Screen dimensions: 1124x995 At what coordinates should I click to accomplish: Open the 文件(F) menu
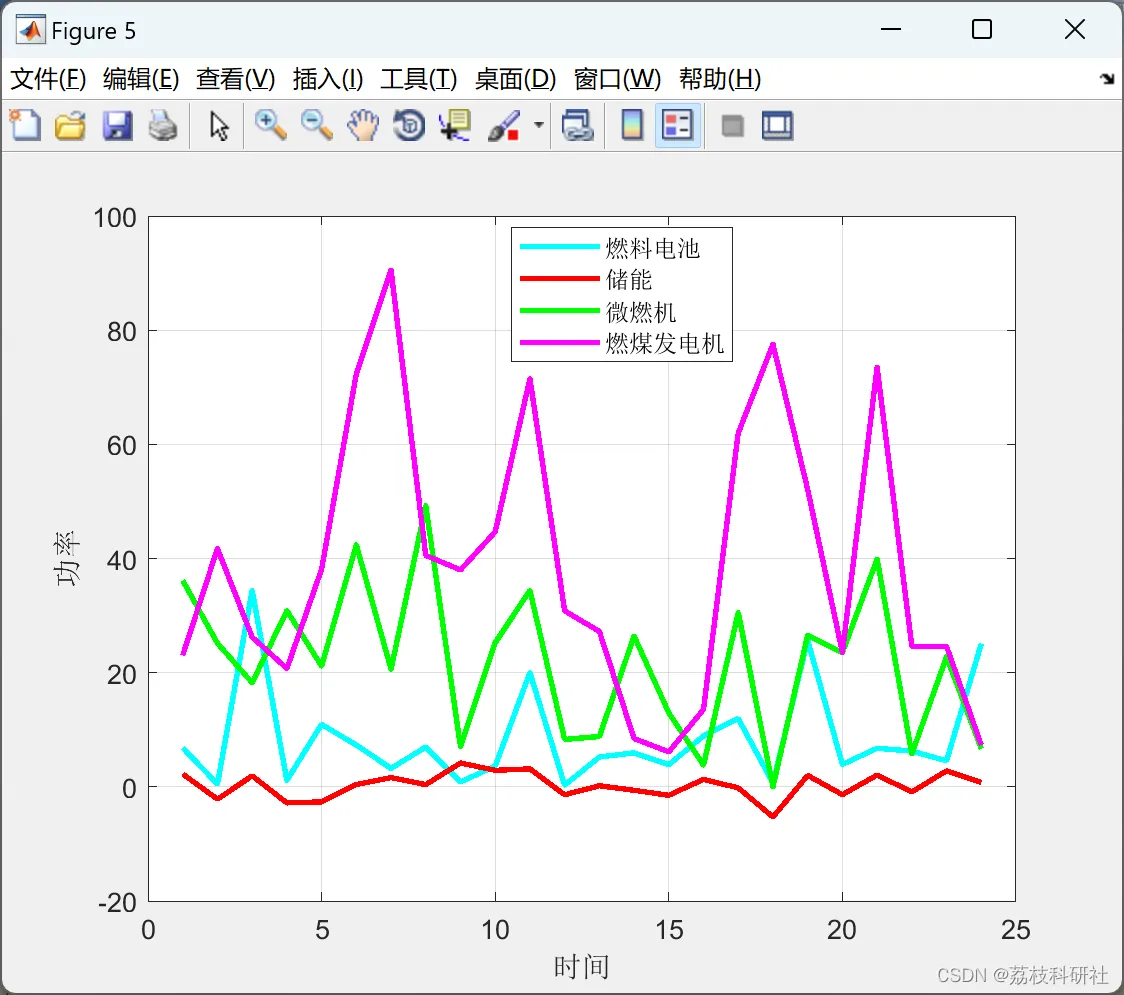(48, 79)
